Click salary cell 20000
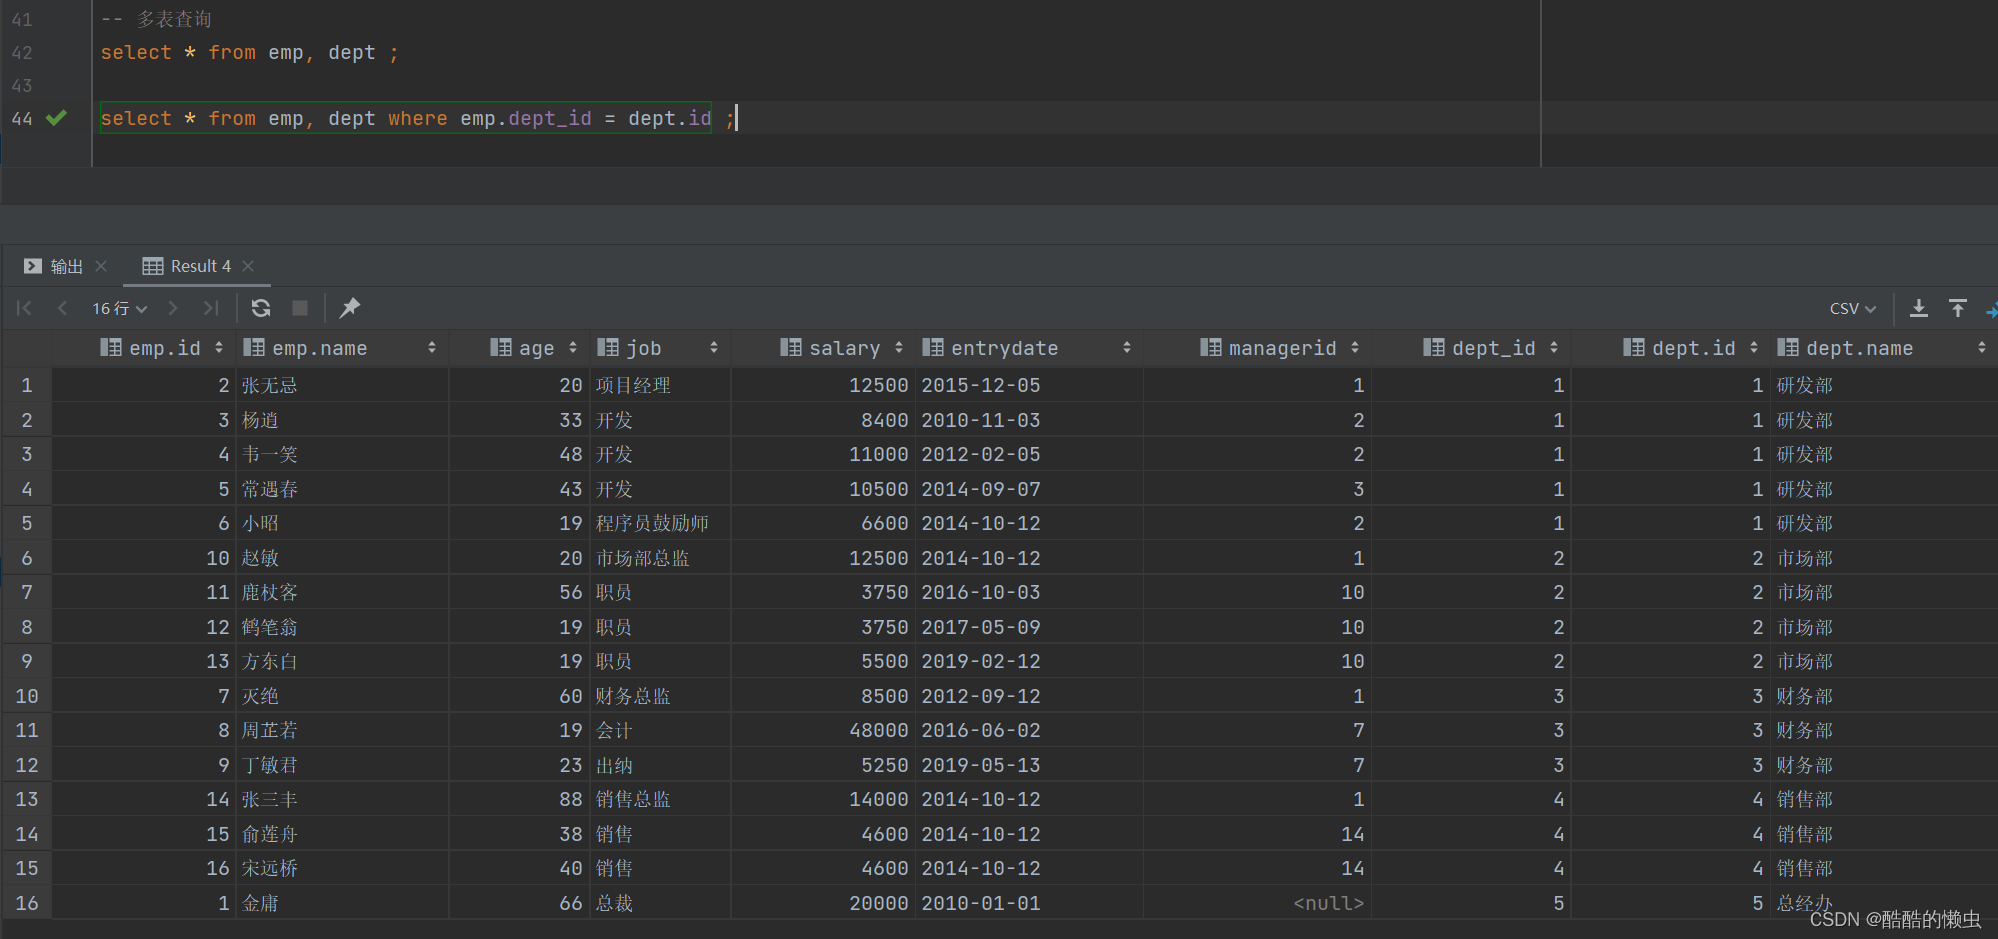This screenshot has height=939, width=1998. point(823,903)
